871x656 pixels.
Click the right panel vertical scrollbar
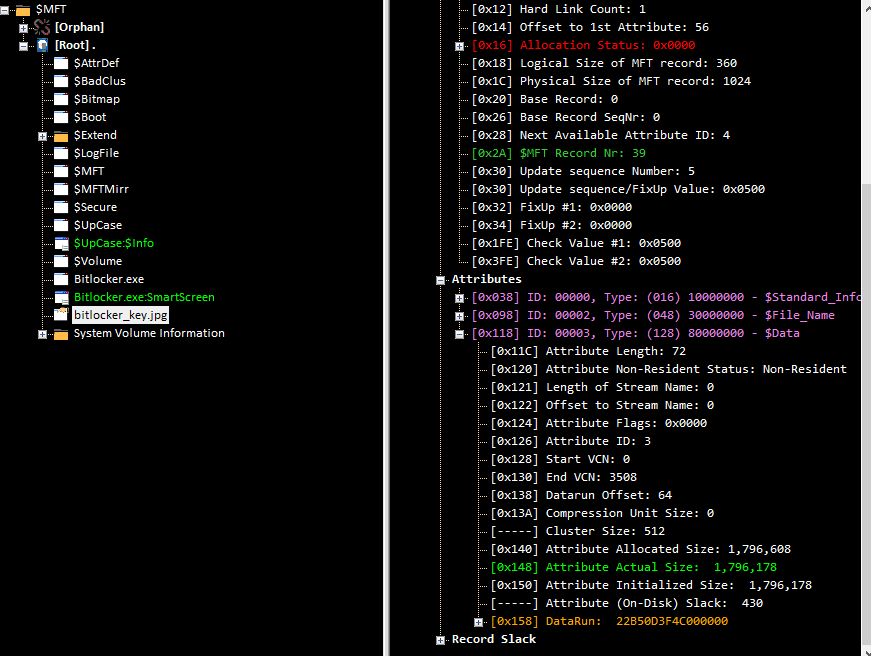point(865,300)
